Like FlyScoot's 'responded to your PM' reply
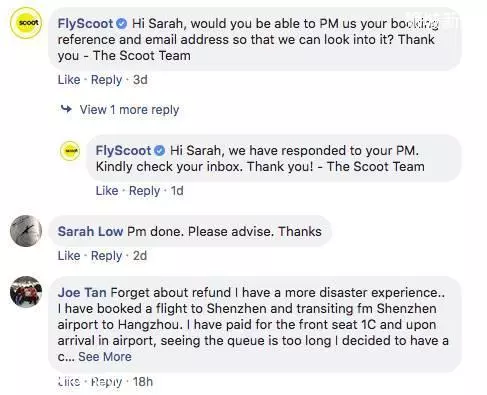Image resolution: width=487 pixels, height=395 pixels. click(x=107, y=191)
